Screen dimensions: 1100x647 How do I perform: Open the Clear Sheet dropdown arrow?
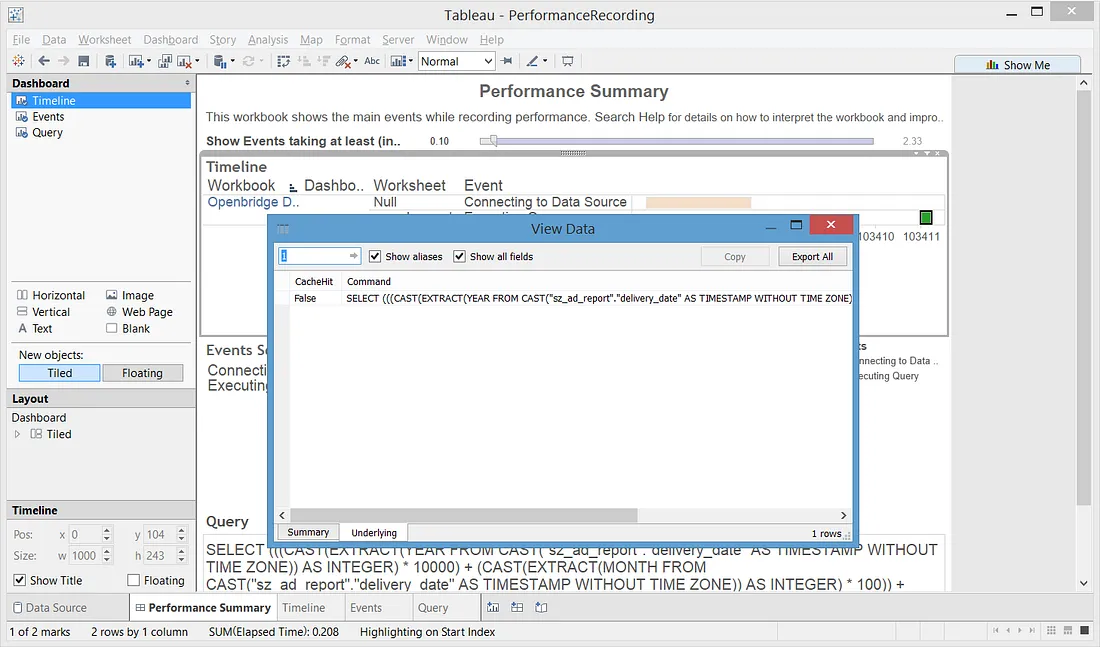197,61
